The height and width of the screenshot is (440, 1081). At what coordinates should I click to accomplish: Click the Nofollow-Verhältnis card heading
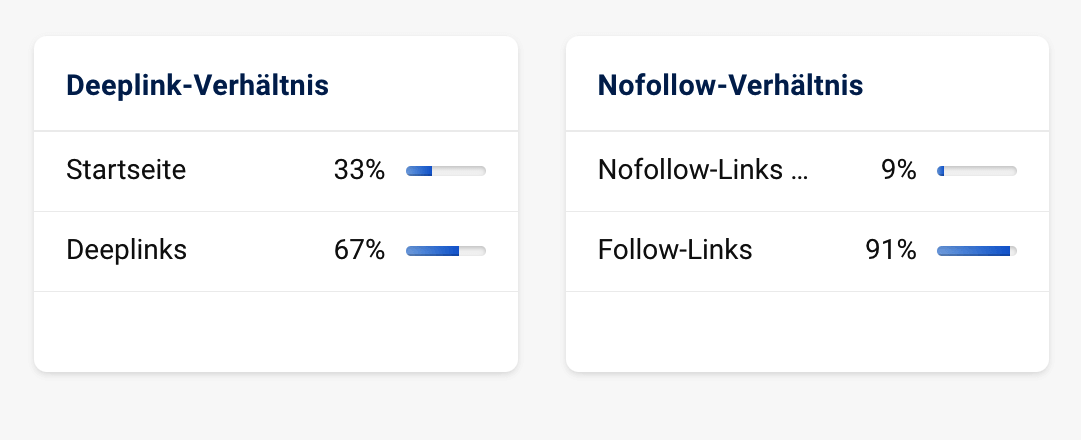pos(730,86)
